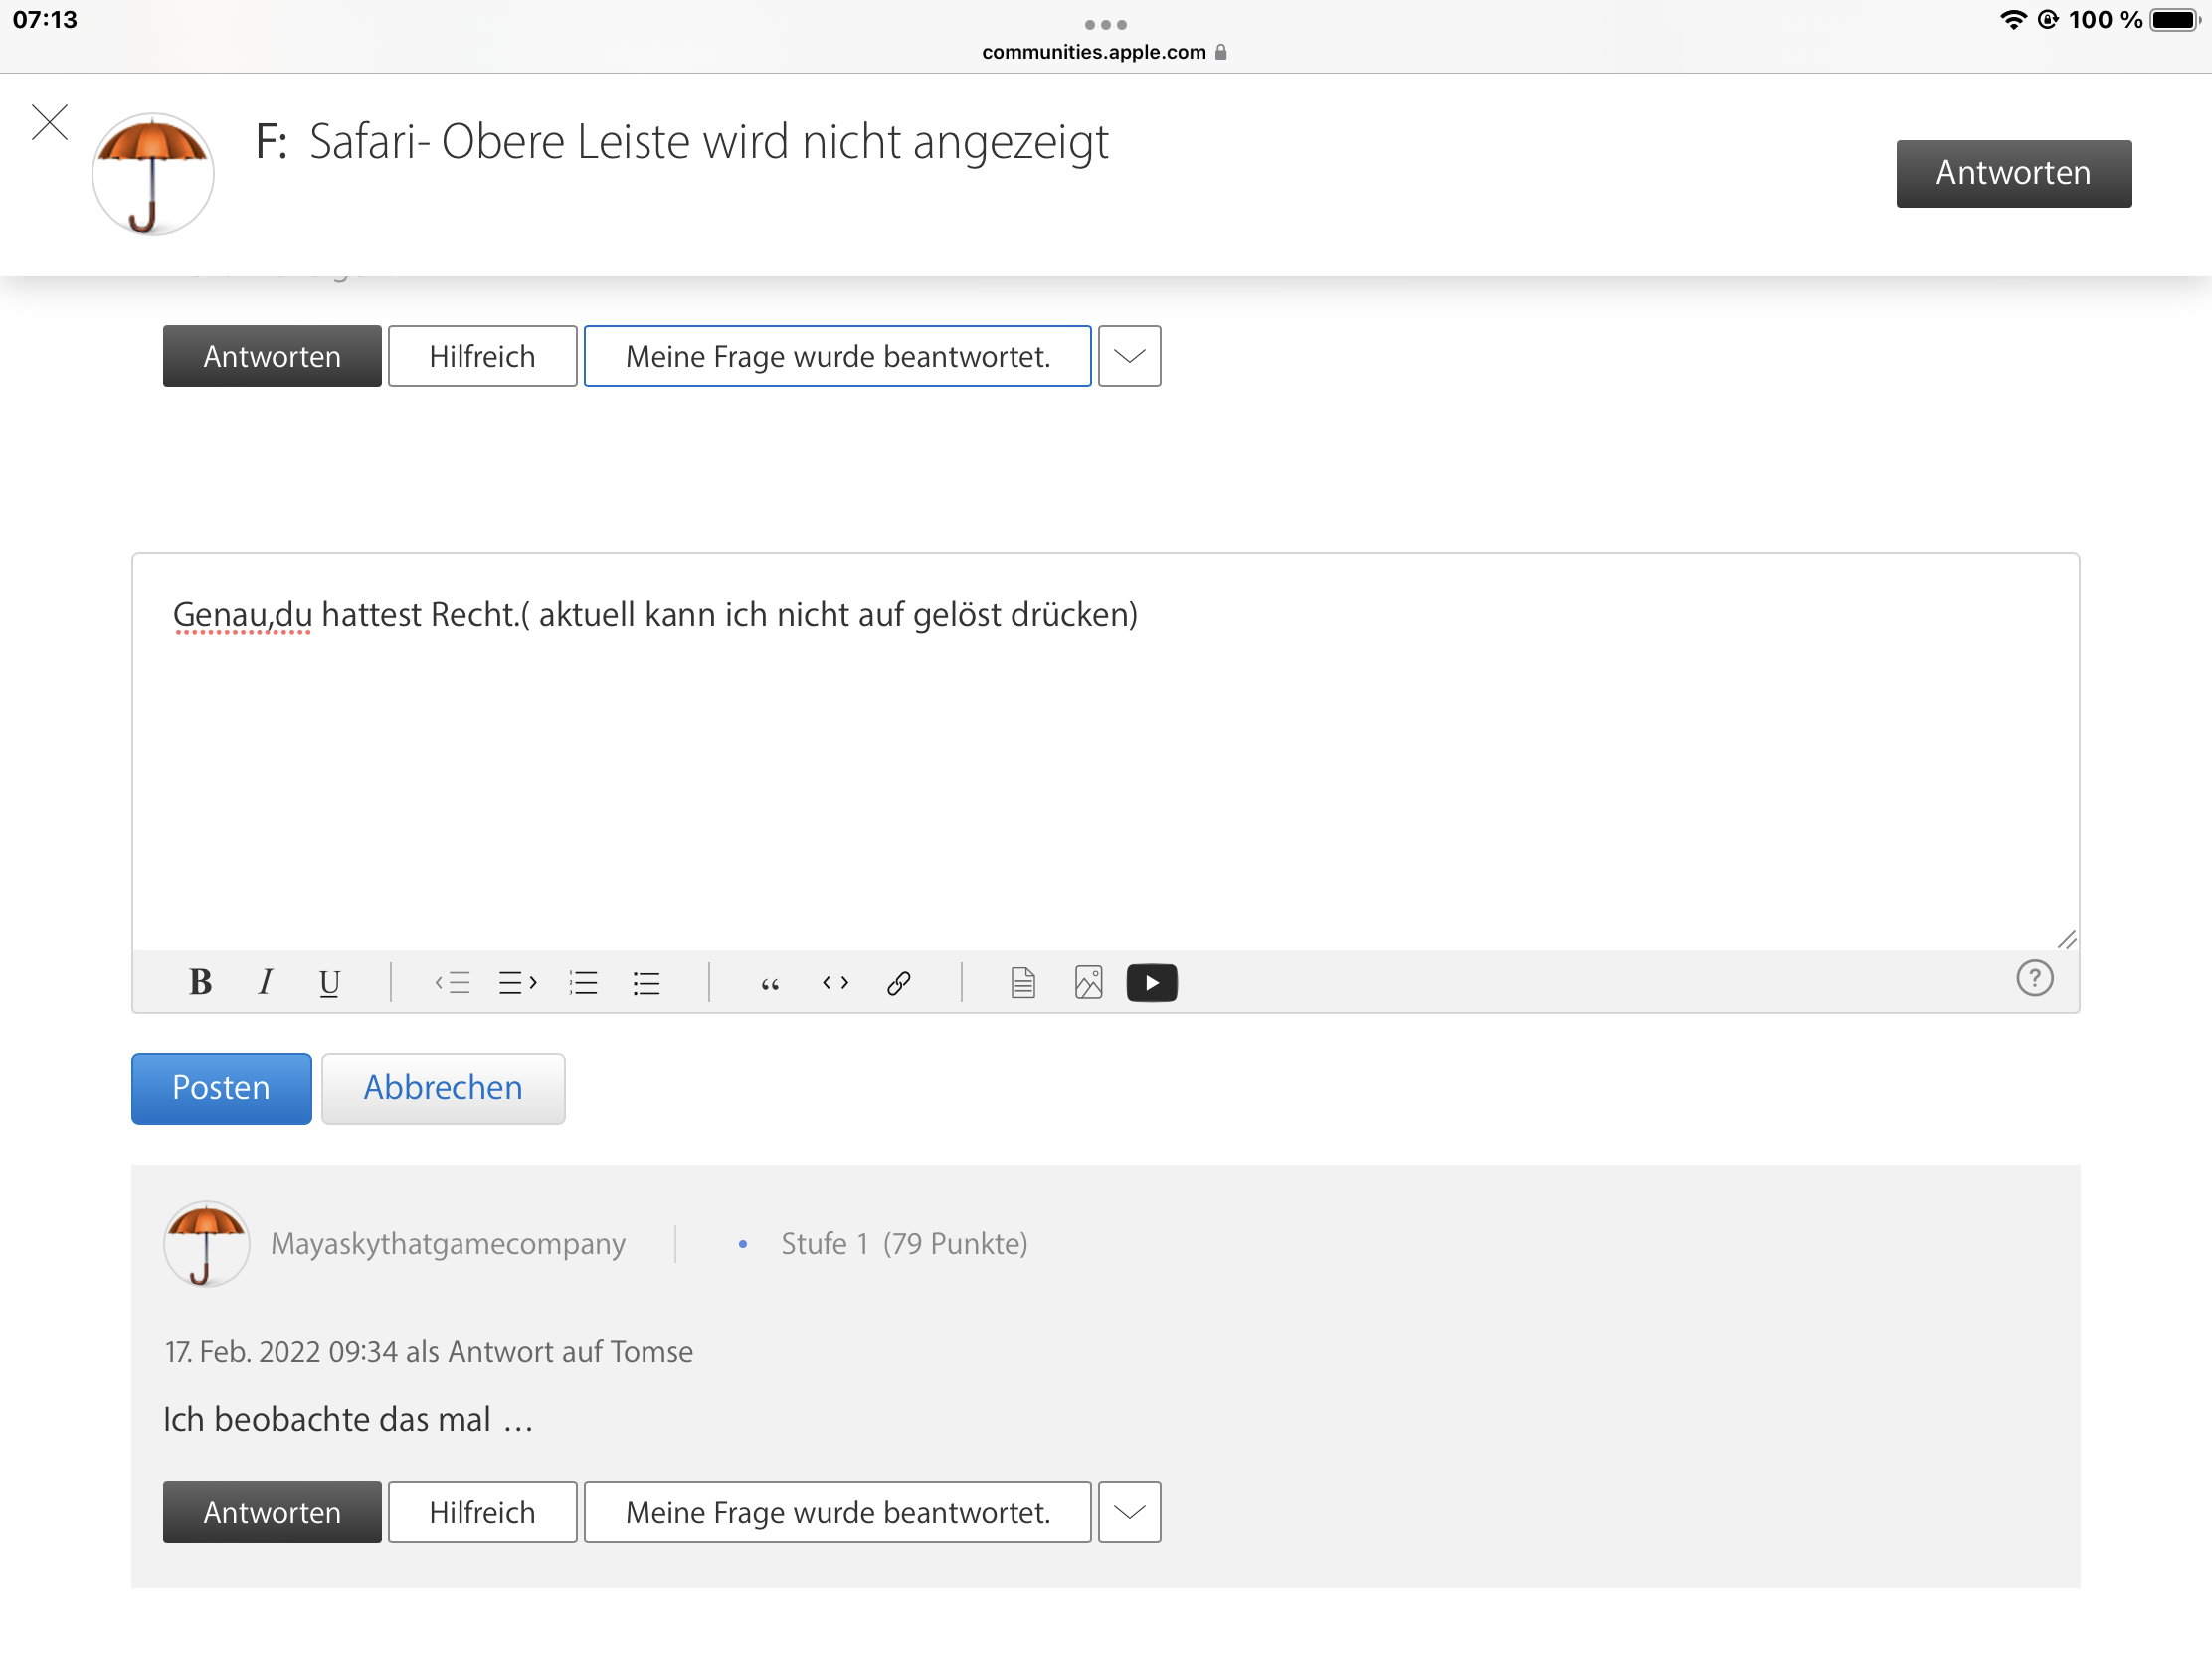
Task: Embed a video in reply
Action: pyautogui.click(x=1152, y=982)
